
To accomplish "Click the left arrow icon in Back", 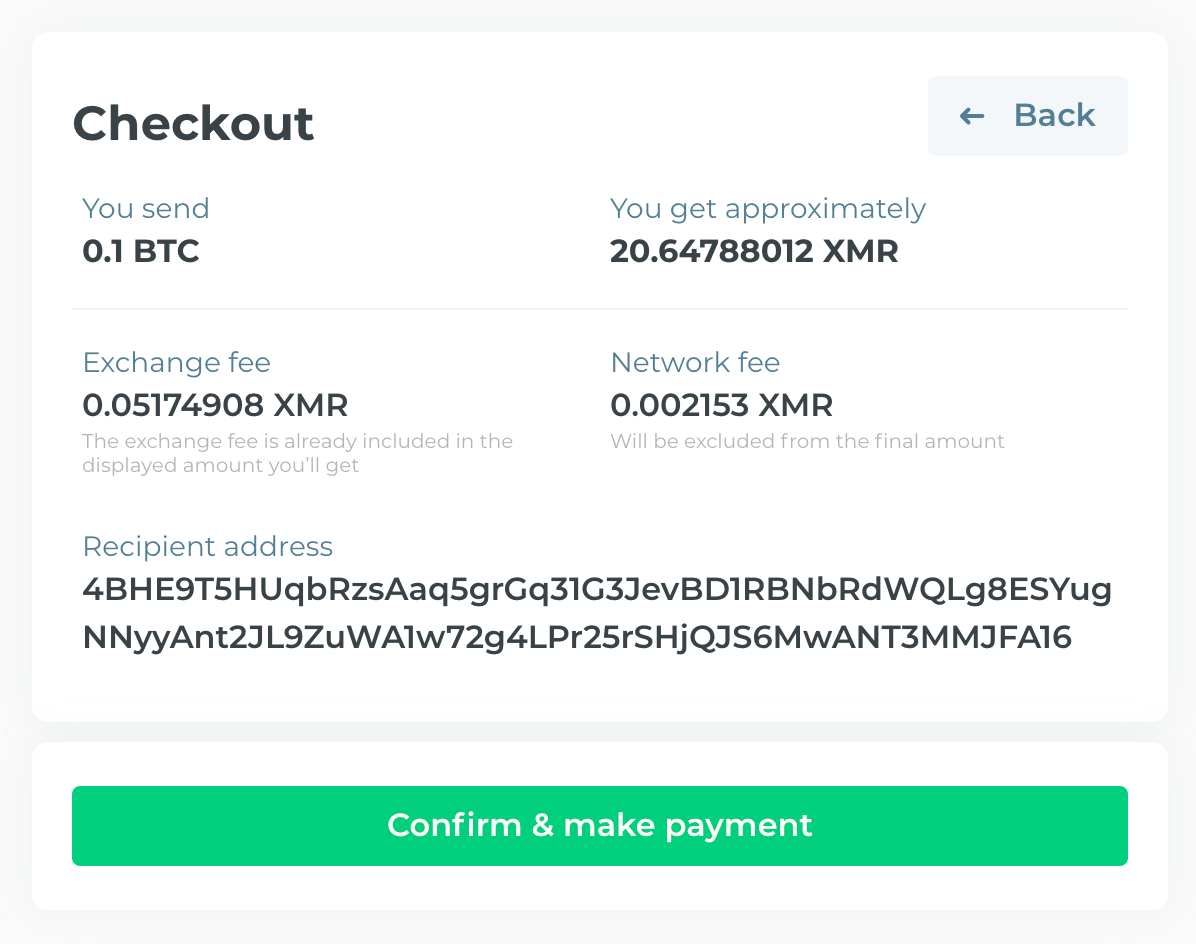I will (x=972, y=116).
